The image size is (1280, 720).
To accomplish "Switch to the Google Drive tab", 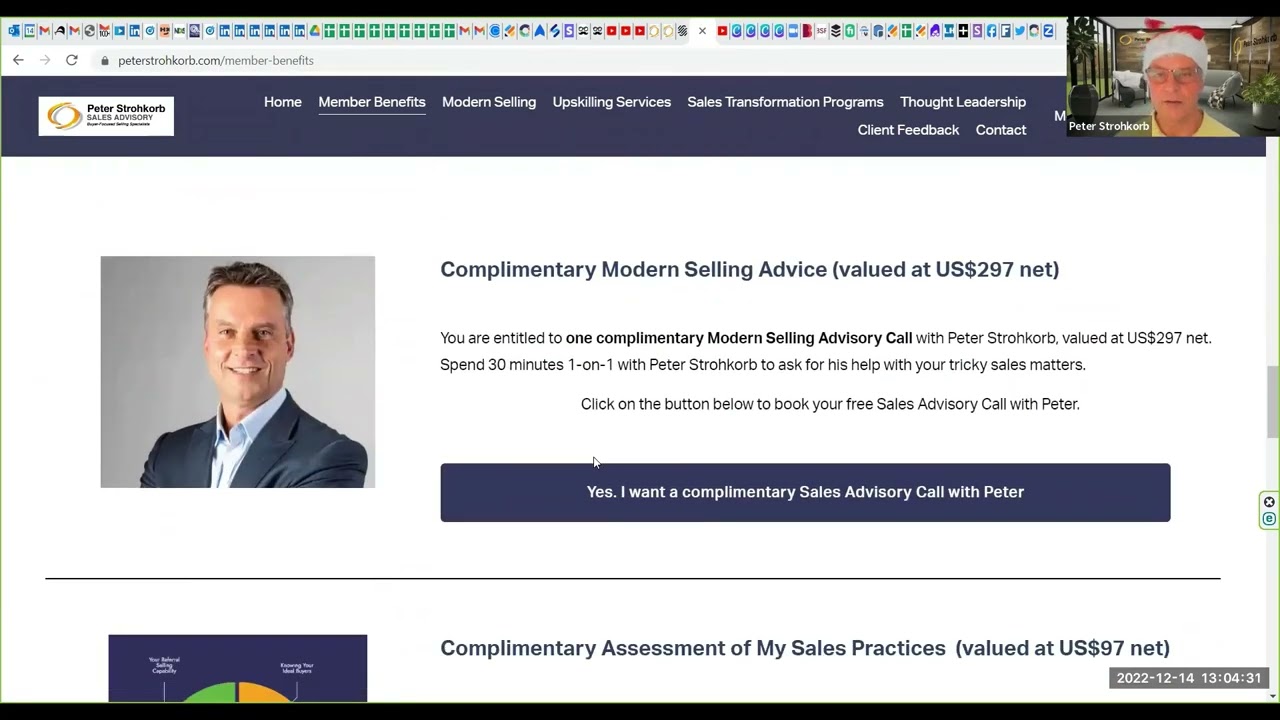I will coord(314,31).
